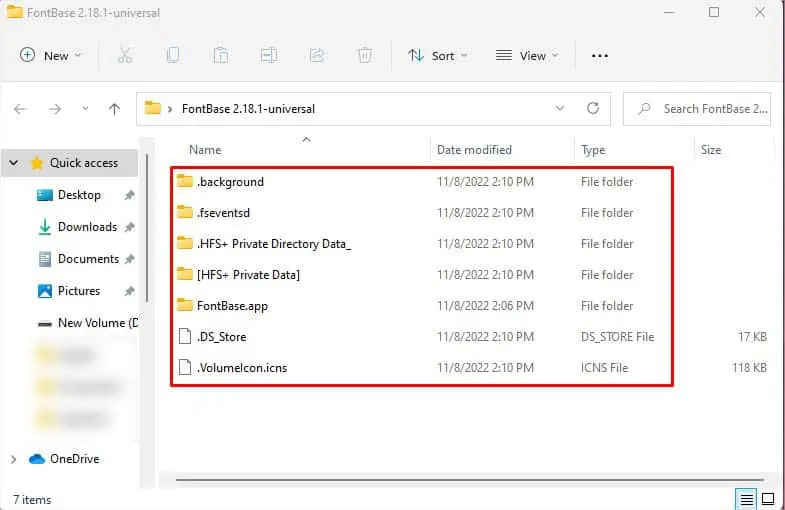
Task: Click the Rename icon in toolbar
Action: [269, 55]
